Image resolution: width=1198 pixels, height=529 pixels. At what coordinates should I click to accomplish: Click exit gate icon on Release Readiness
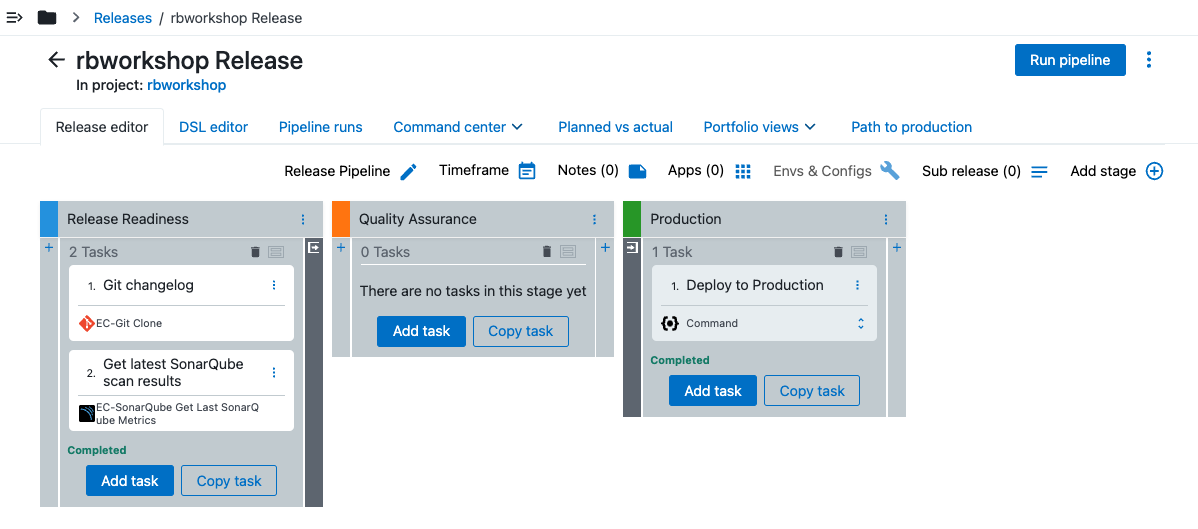pyautogui.click(x=313, y=247)
